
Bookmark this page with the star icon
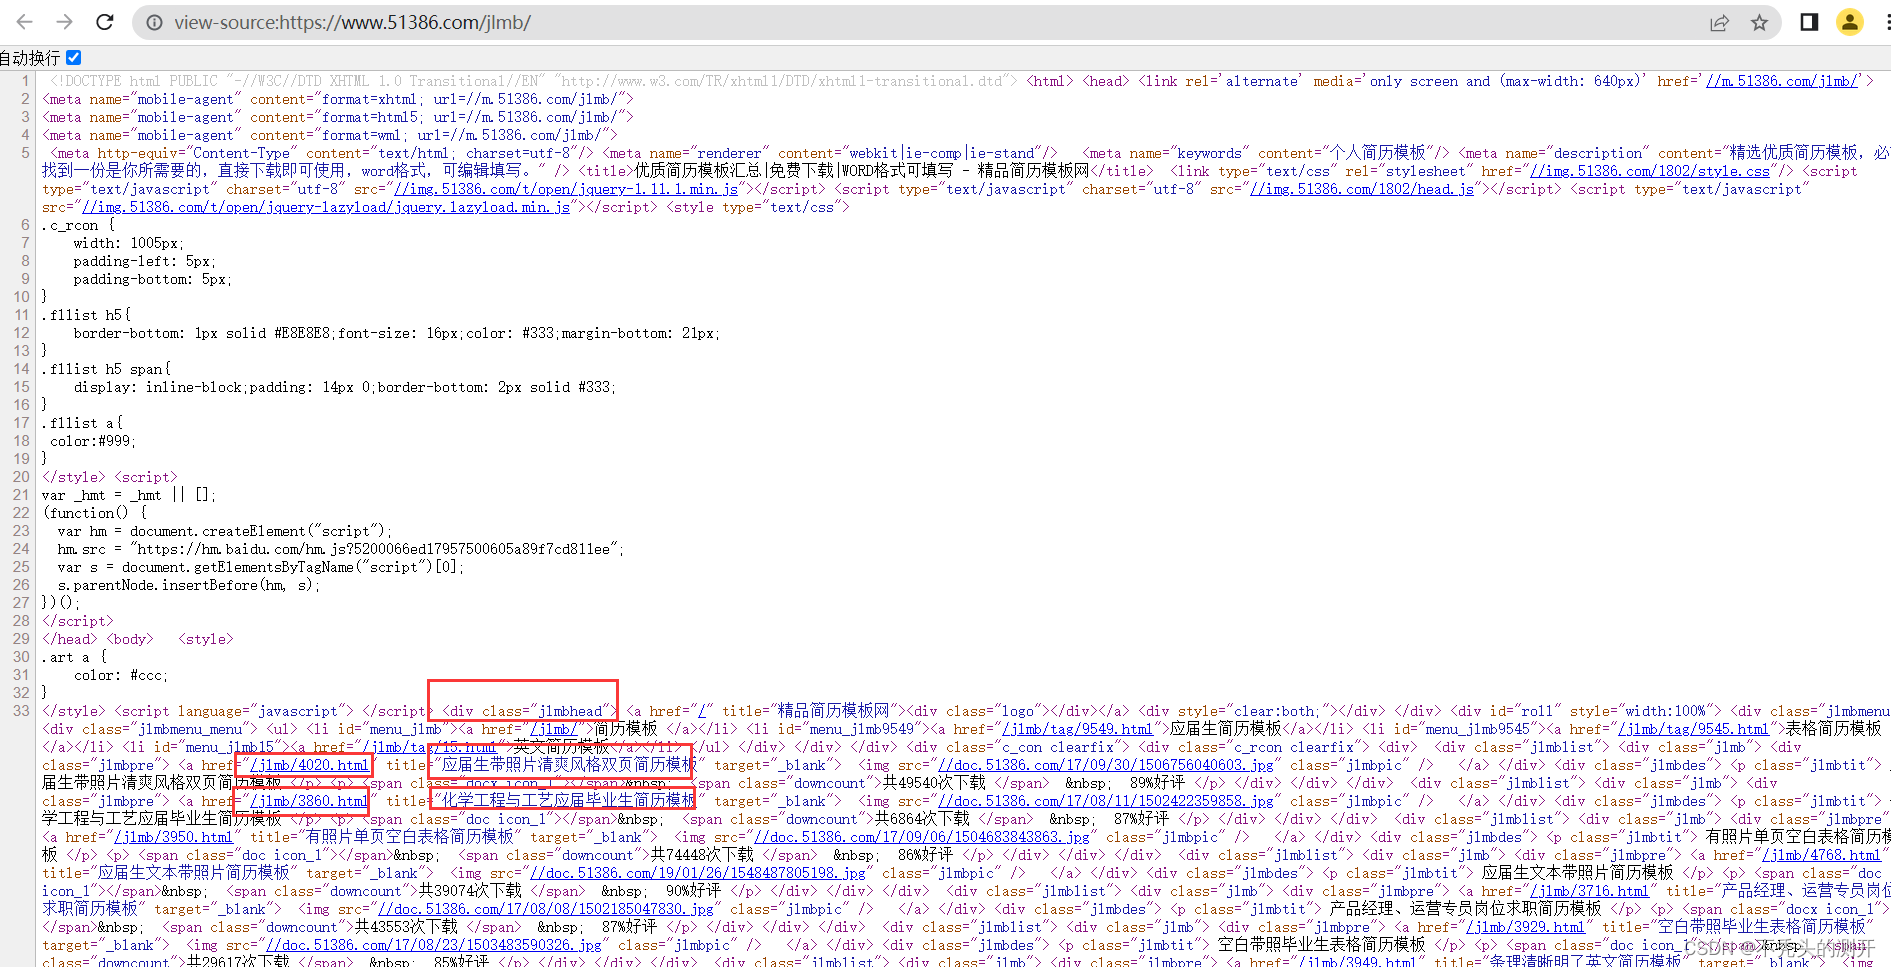1759,22
